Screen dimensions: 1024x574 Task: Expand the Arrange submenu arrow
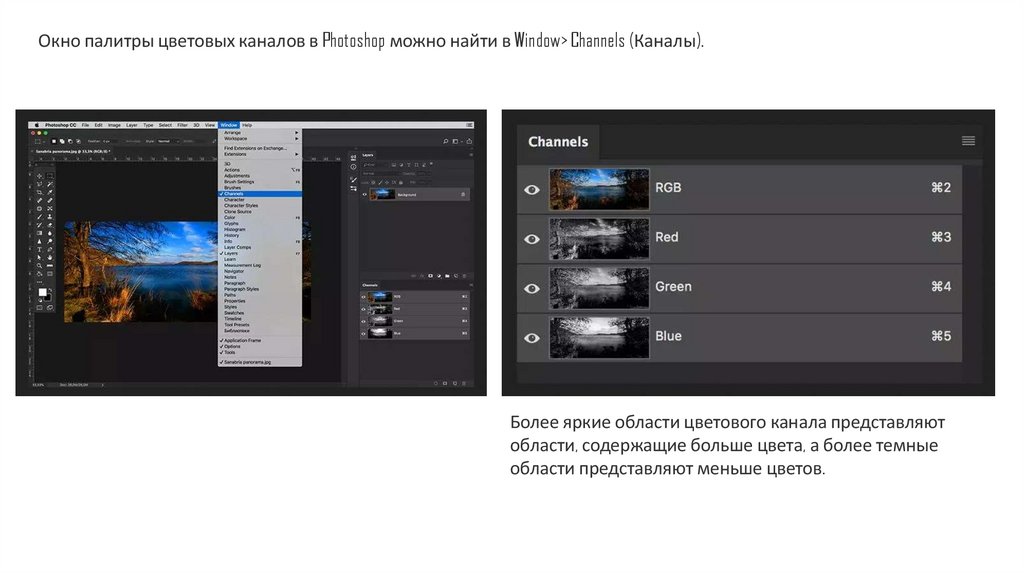pos(296,133)
